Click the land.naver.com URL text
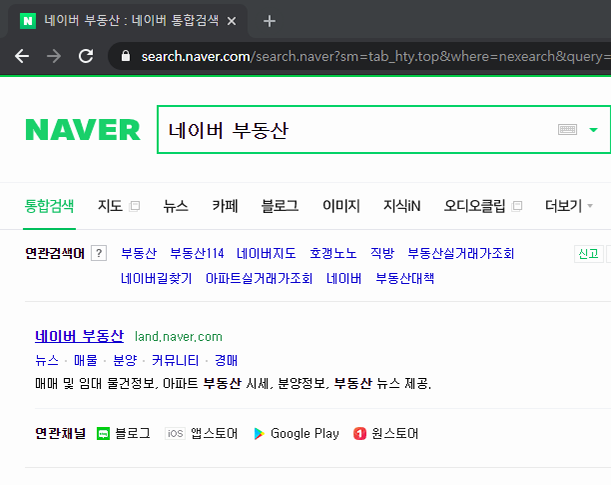Screen dimensions: 611x485 (x=178, y=337)
